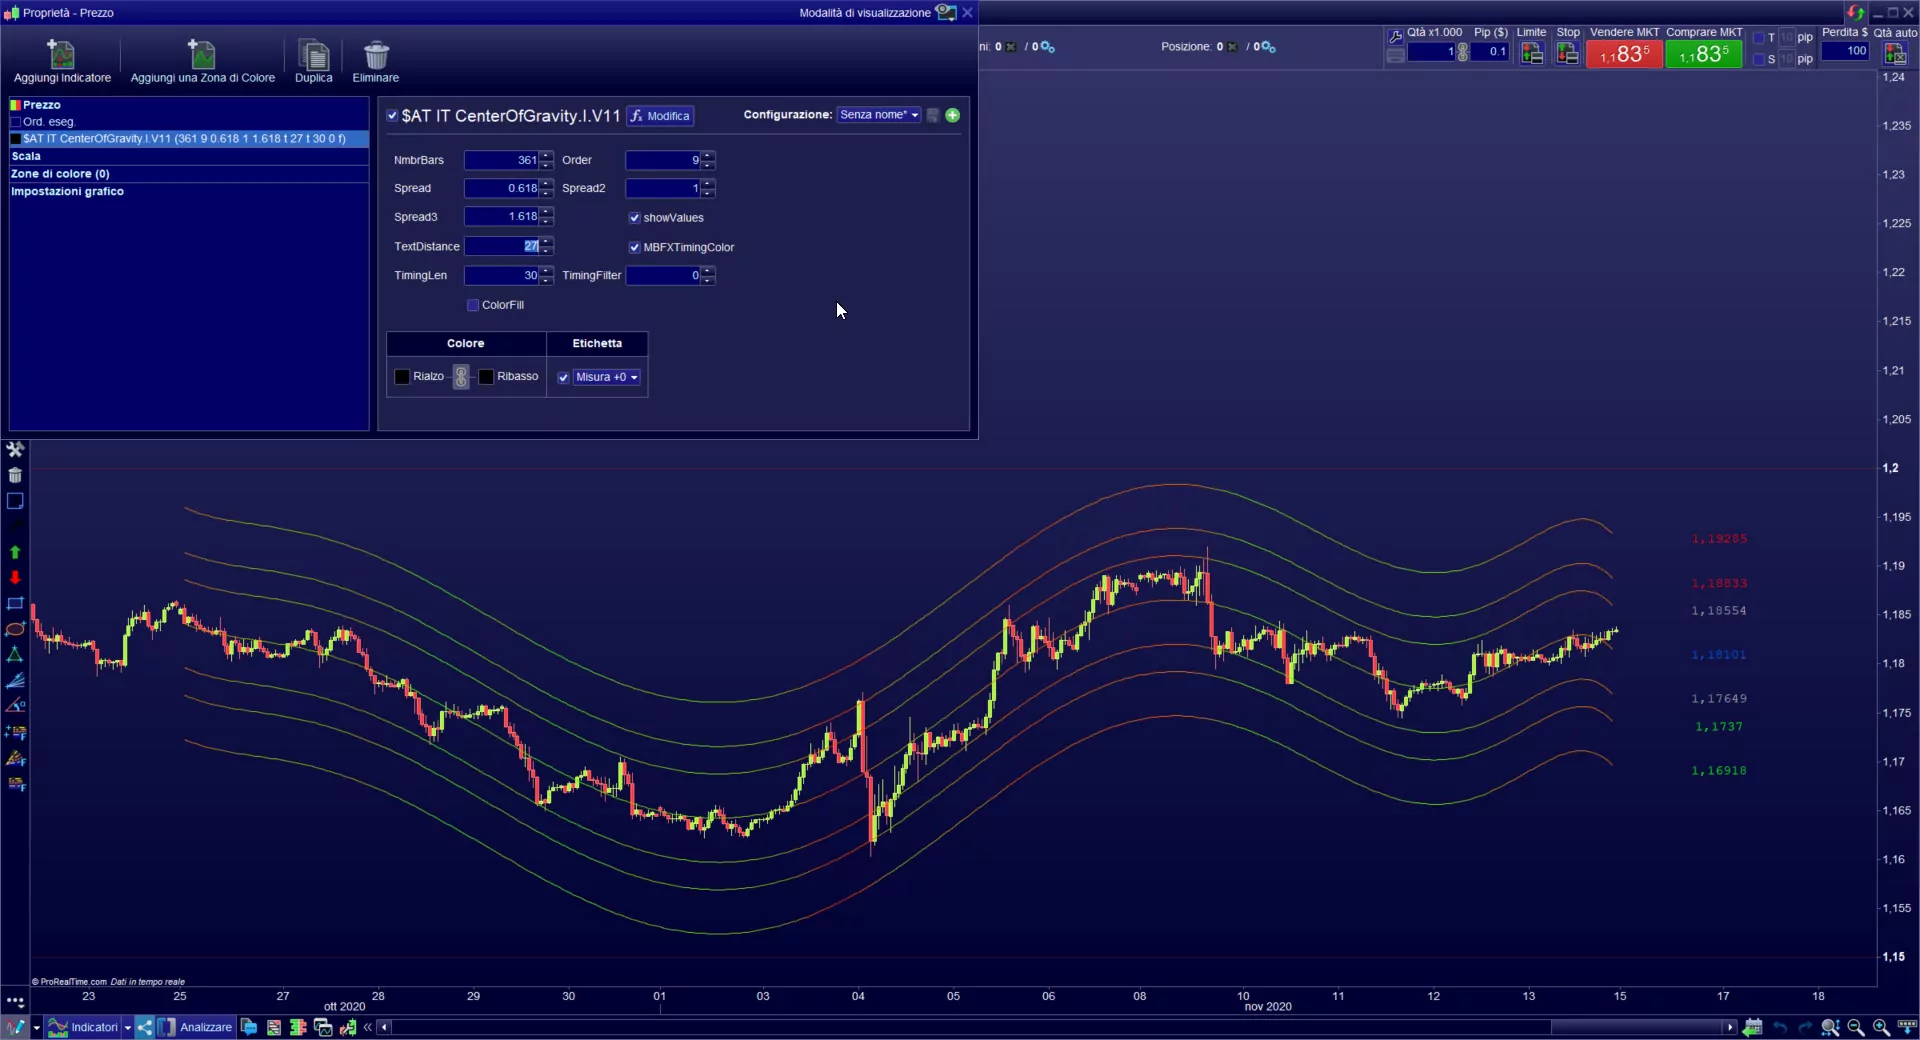
Task: Open the wrench-hammer tools icon in chart sidebar
Action: pos(15,449)
